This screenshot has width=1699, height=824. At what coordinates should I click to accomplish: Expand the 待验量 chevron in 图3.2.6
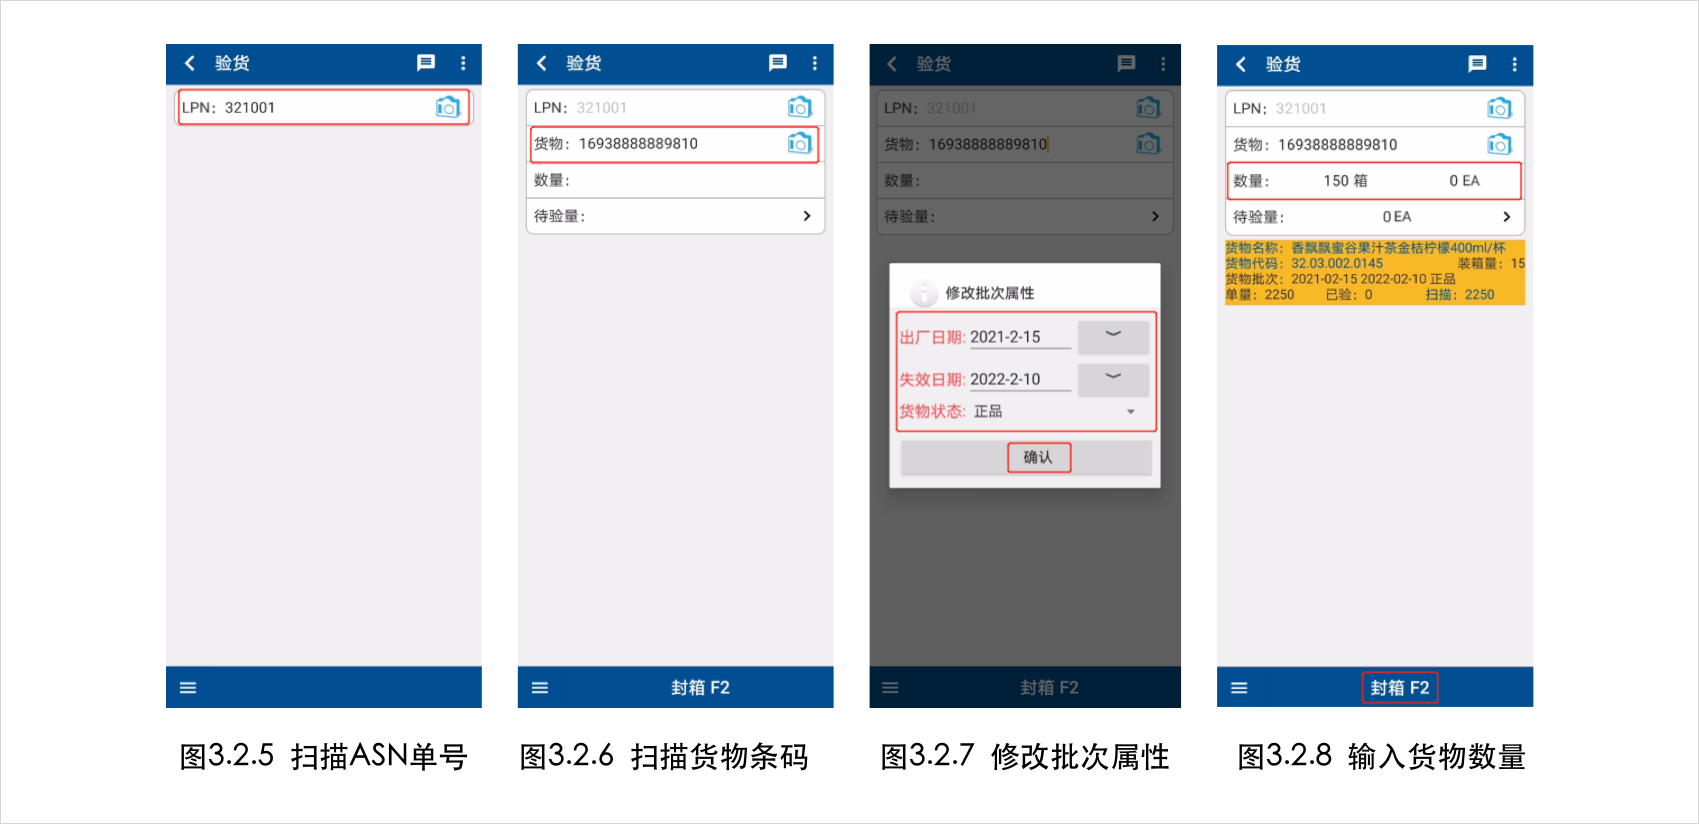click(x=807, y=216)
